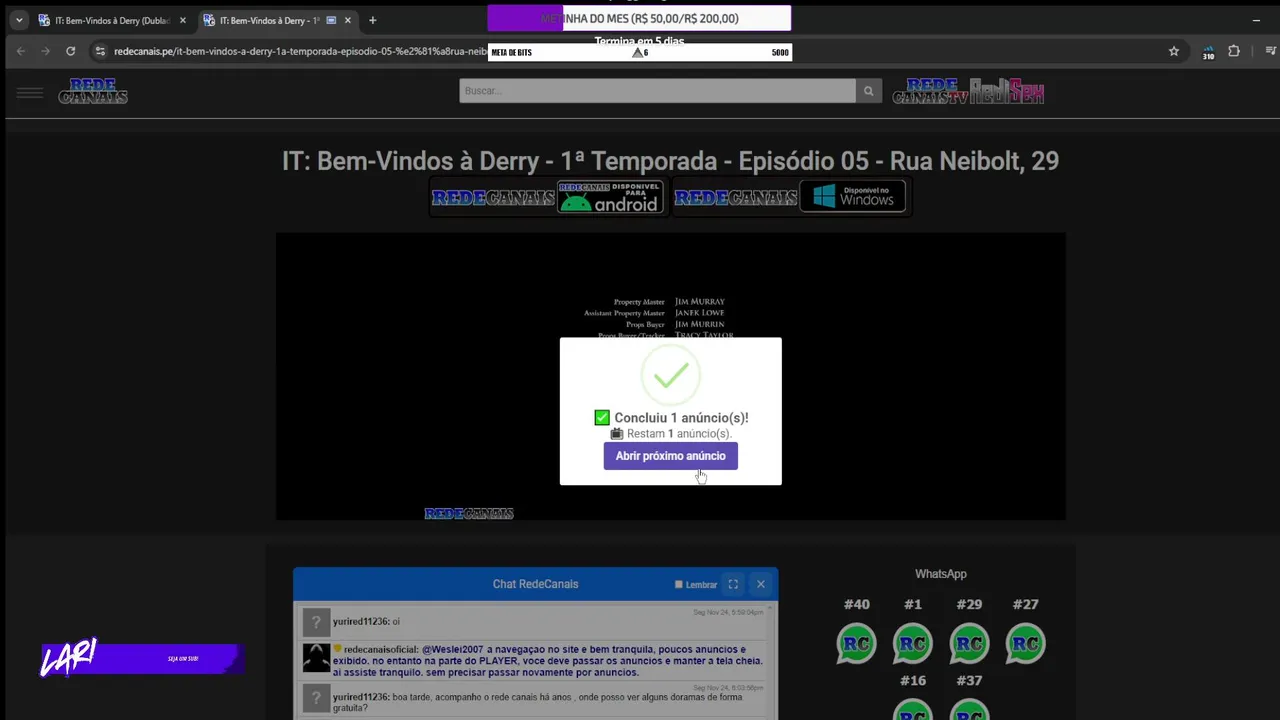Click Abrir próximo anúncio button

coord(670,456)
